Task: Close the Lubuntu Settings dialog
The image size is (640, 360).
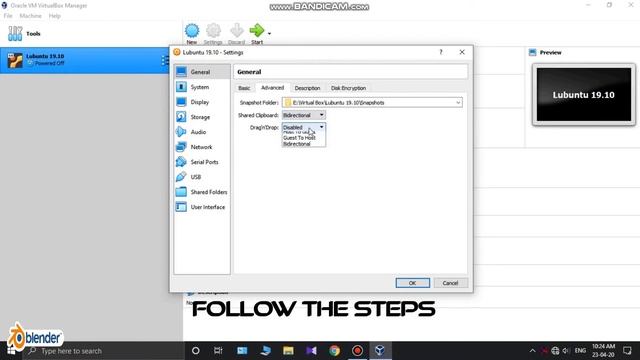Action: (462, 52)
